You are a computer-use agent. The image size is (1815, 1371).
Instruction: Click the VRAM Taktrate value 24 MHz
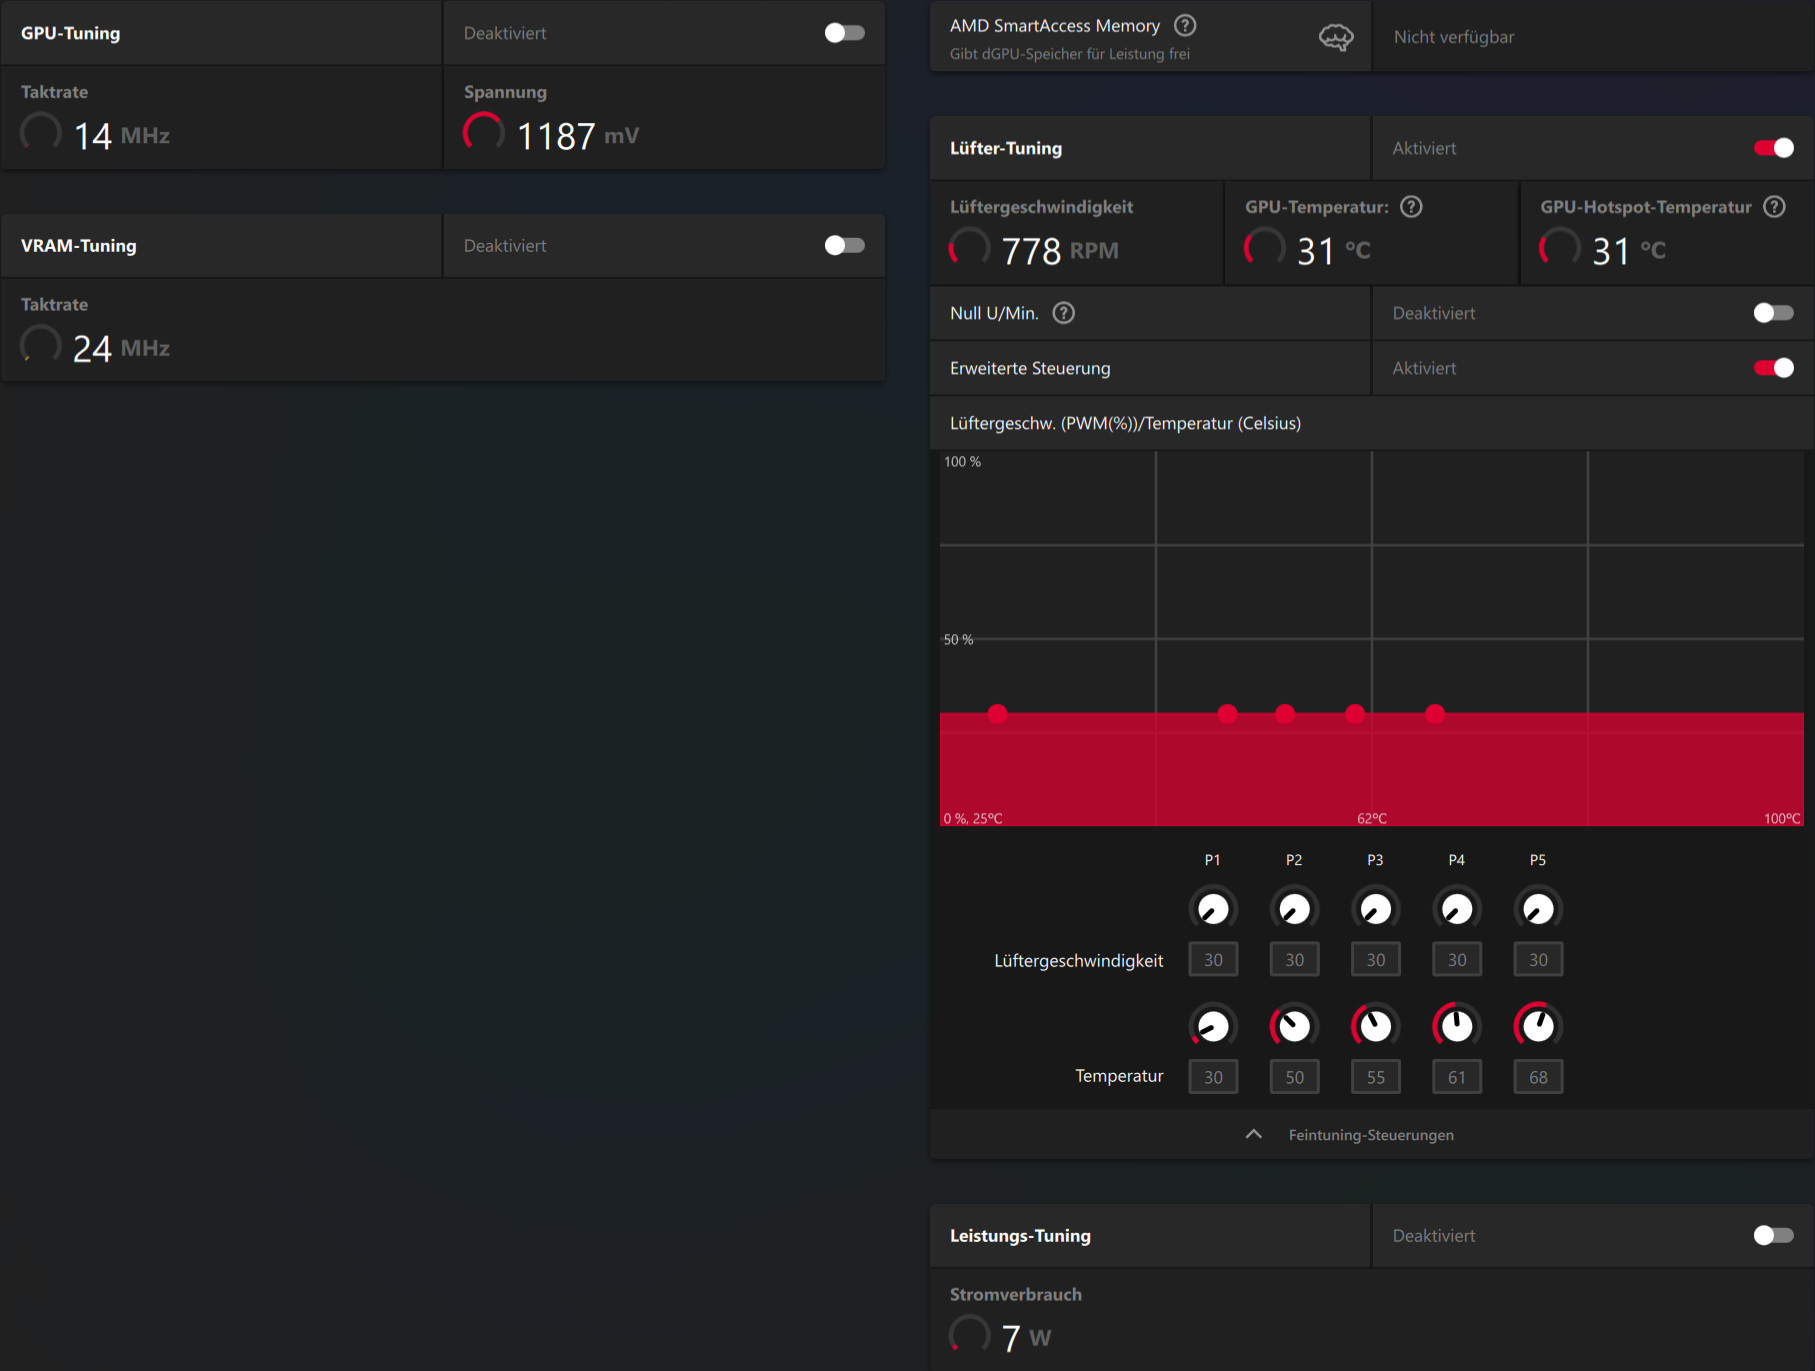pos(122,348)
